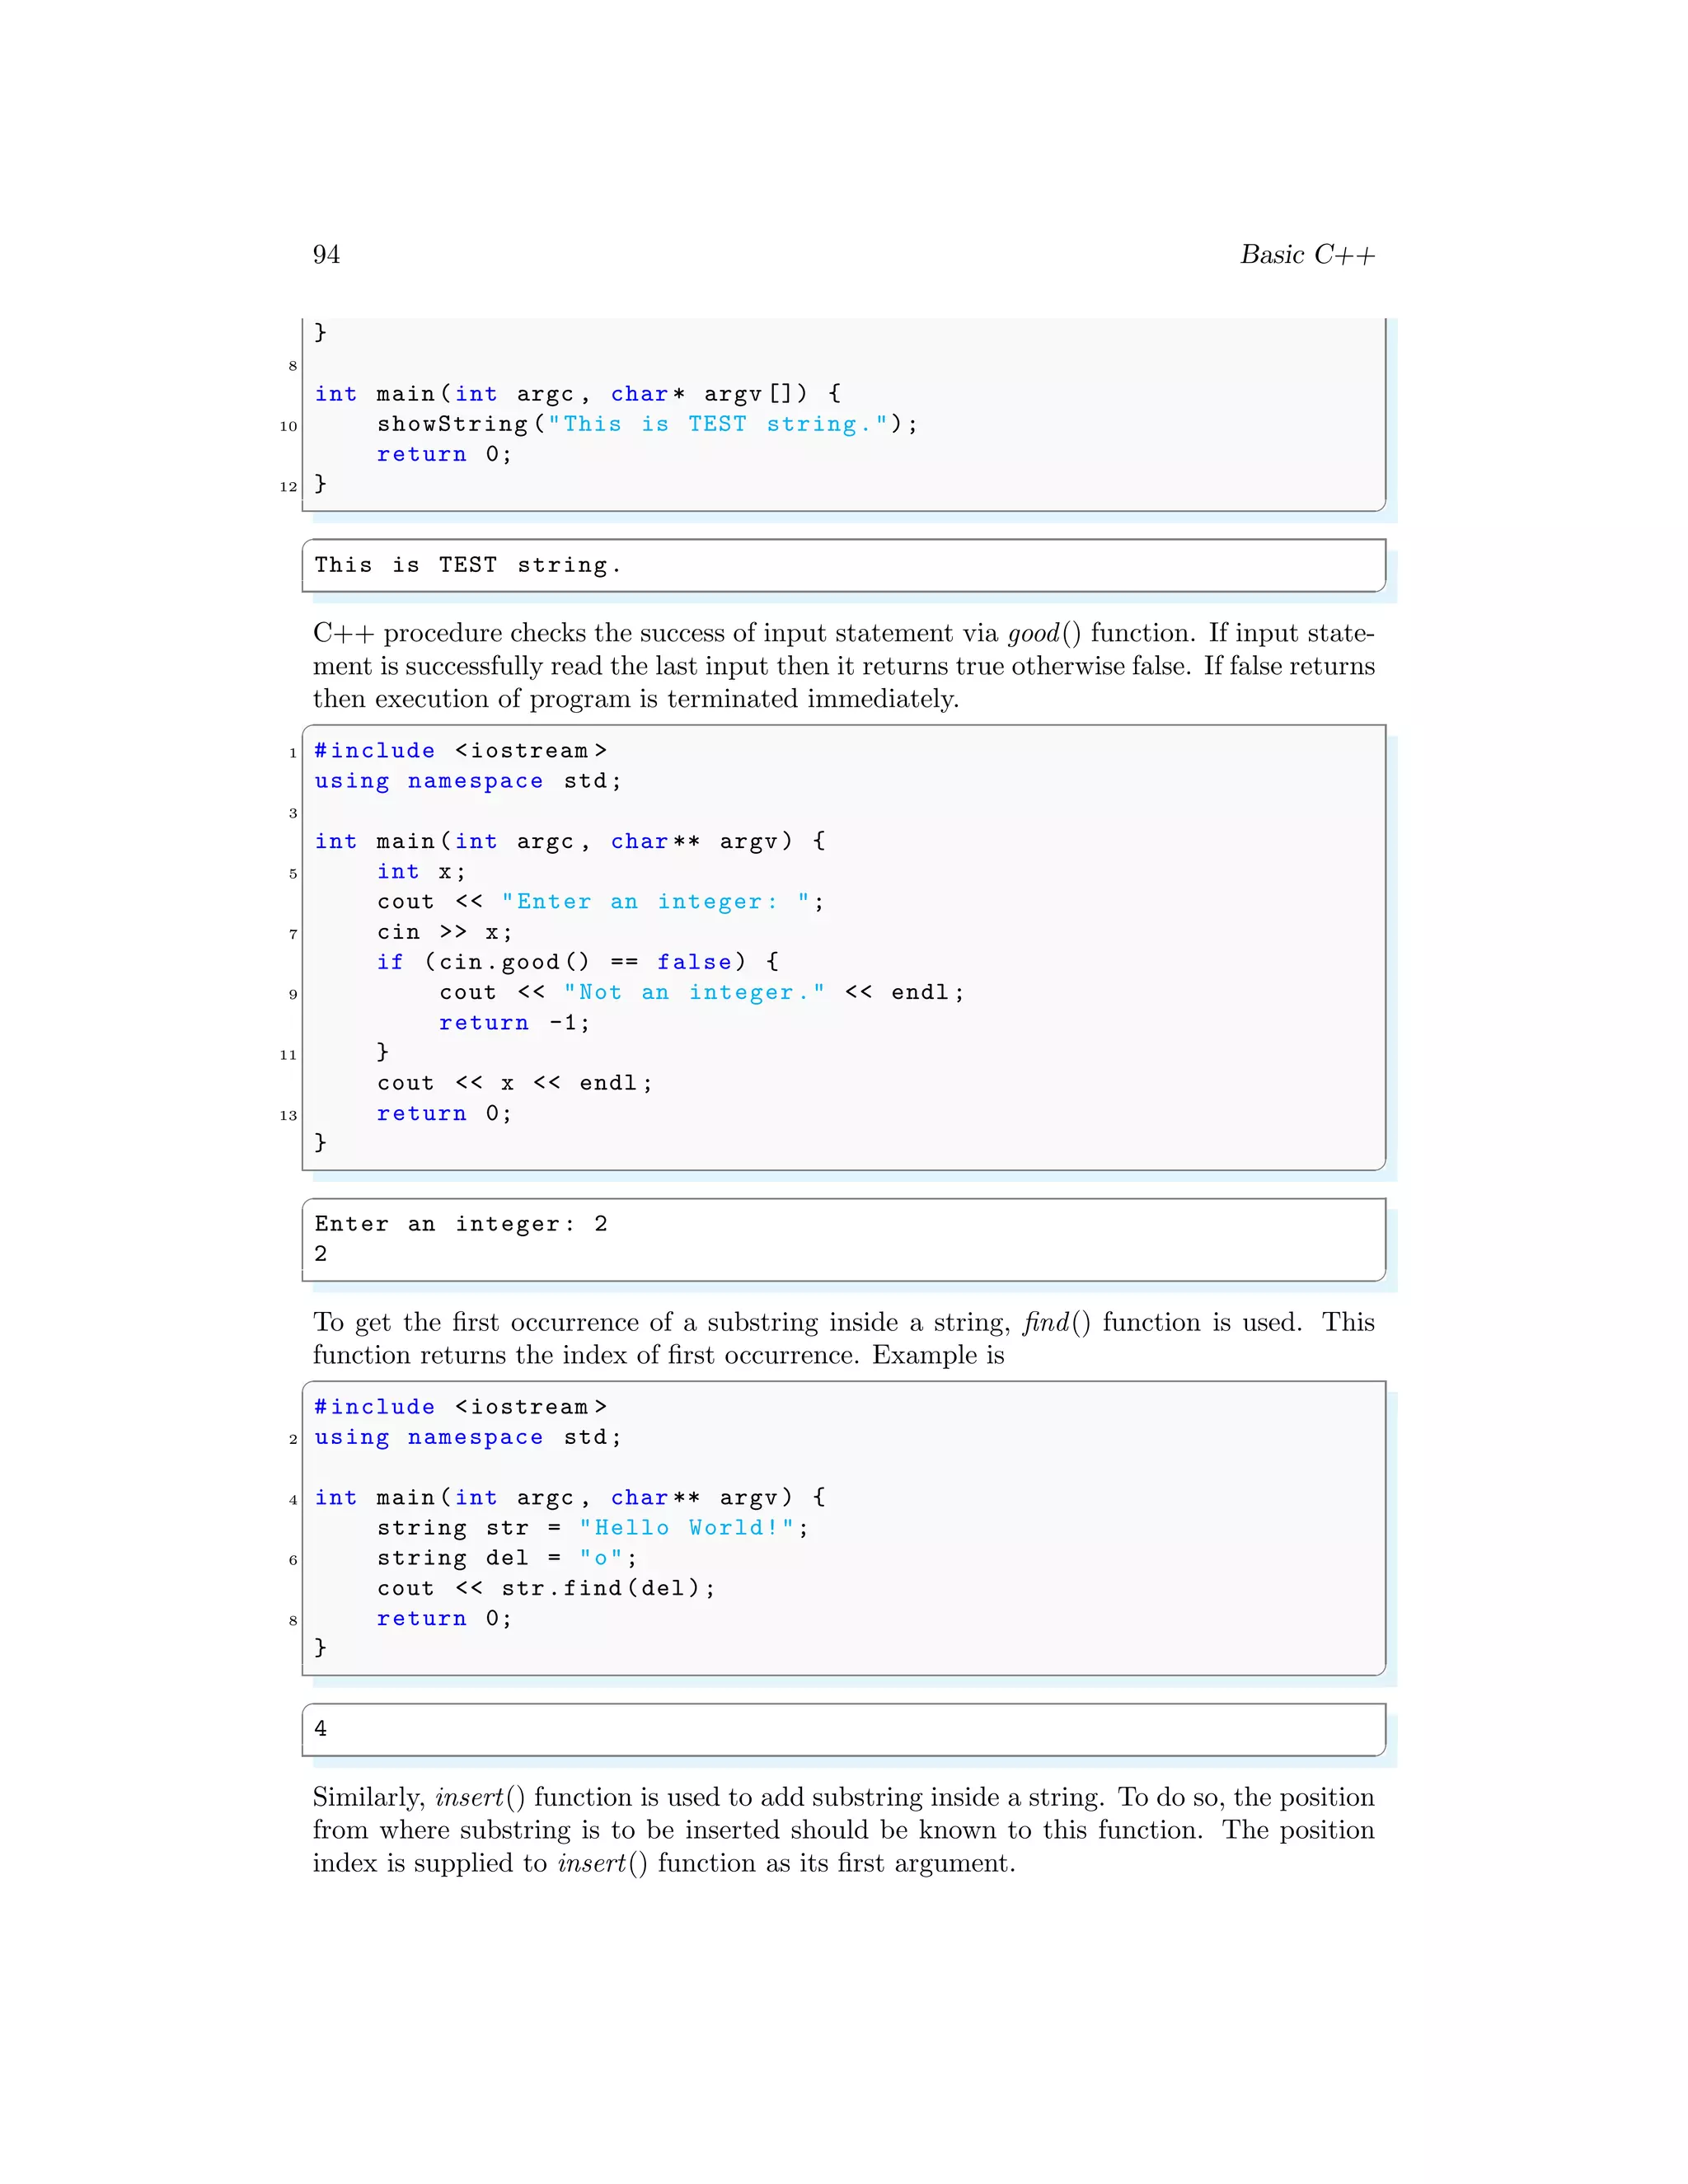
Task: Click the italic word good() in the paragraph
Action: 1044,634
